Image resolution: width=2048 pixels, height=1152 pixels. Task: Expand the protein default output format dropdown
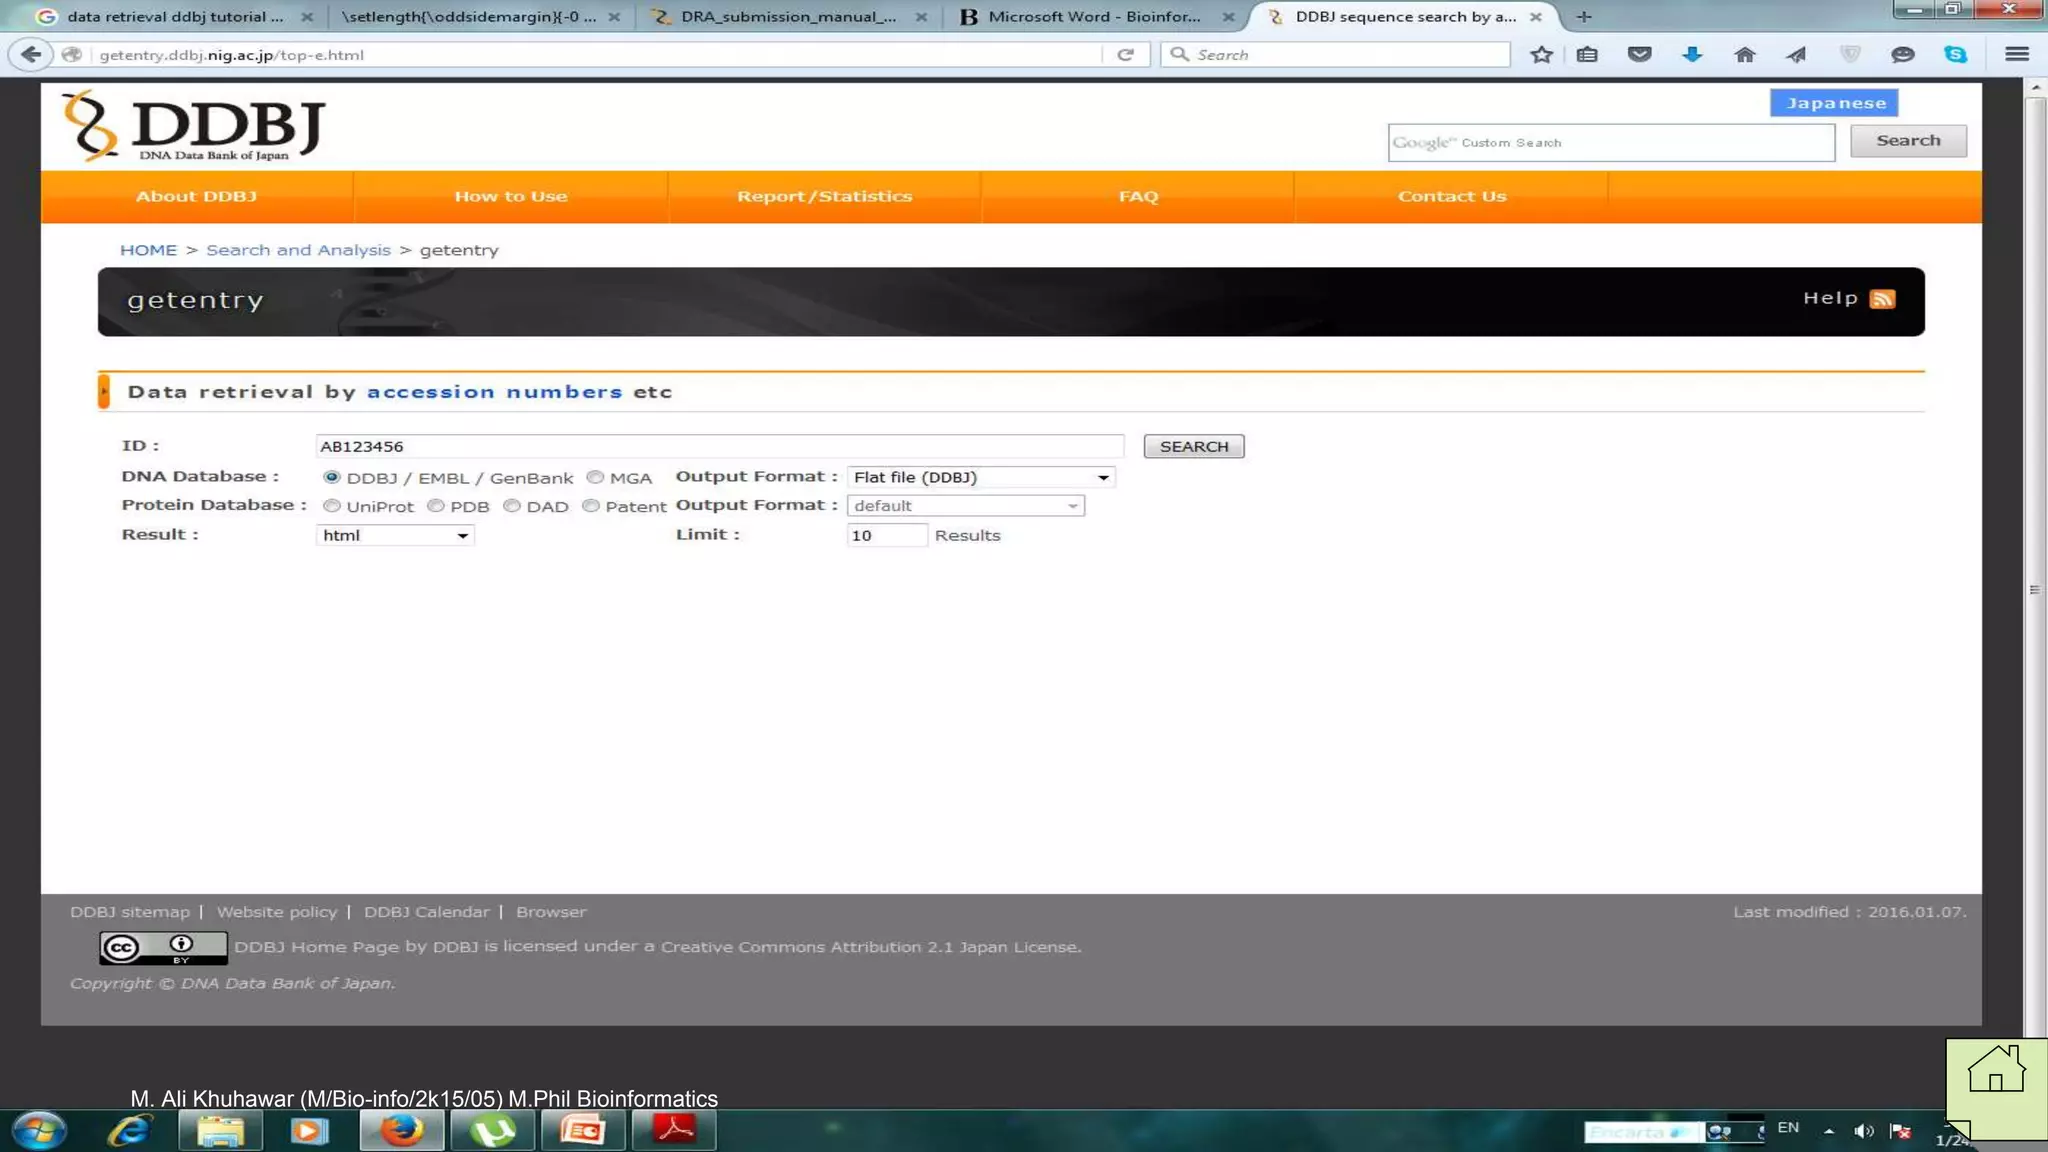[x=965, y=506]
